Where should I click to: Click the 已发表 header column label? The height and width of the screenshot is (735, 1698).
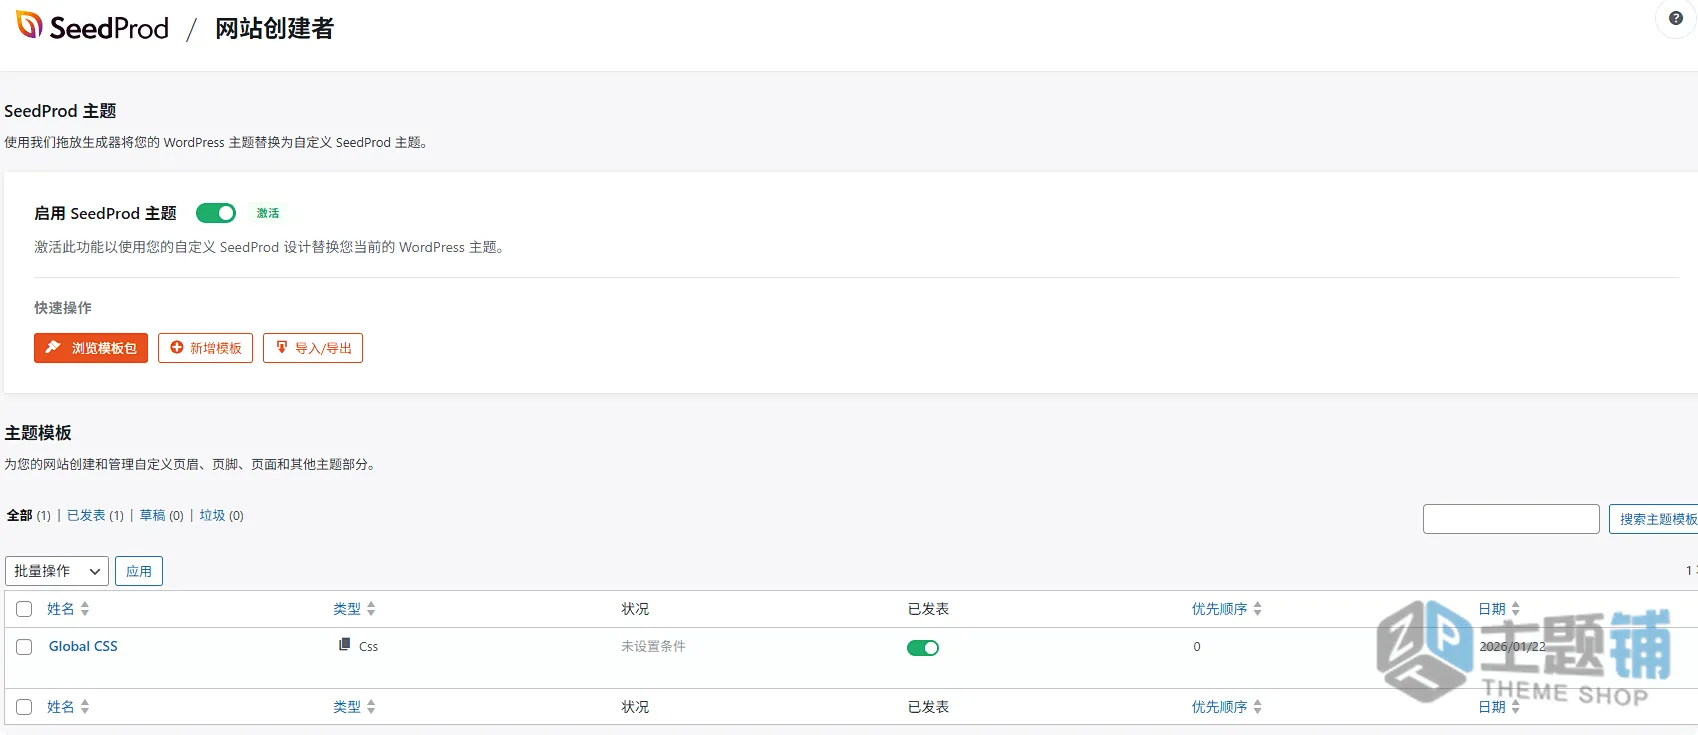[928, 609]
